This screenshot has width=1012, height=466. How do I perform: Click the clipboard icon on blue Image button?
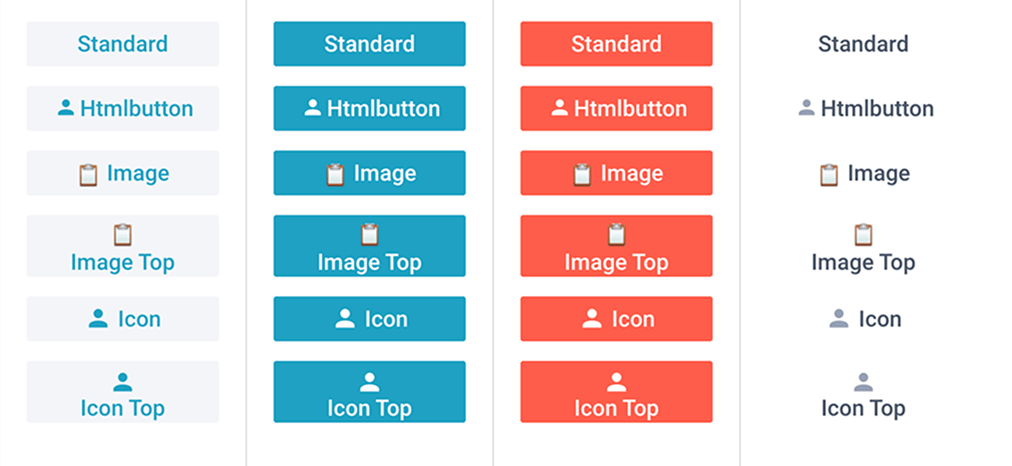coord(335,174)
